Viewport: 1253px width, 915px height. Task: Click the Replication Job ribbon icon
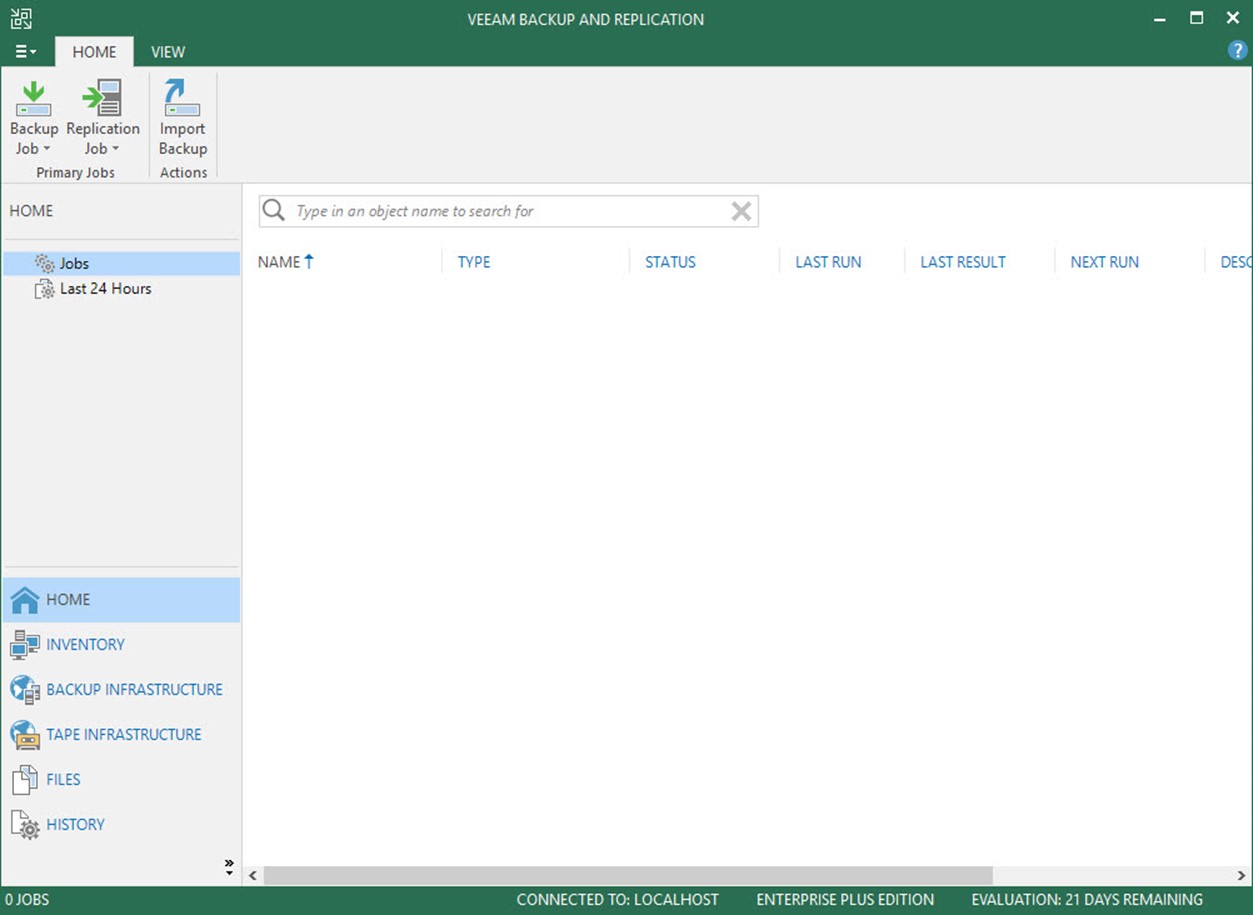tap(102, 100)
